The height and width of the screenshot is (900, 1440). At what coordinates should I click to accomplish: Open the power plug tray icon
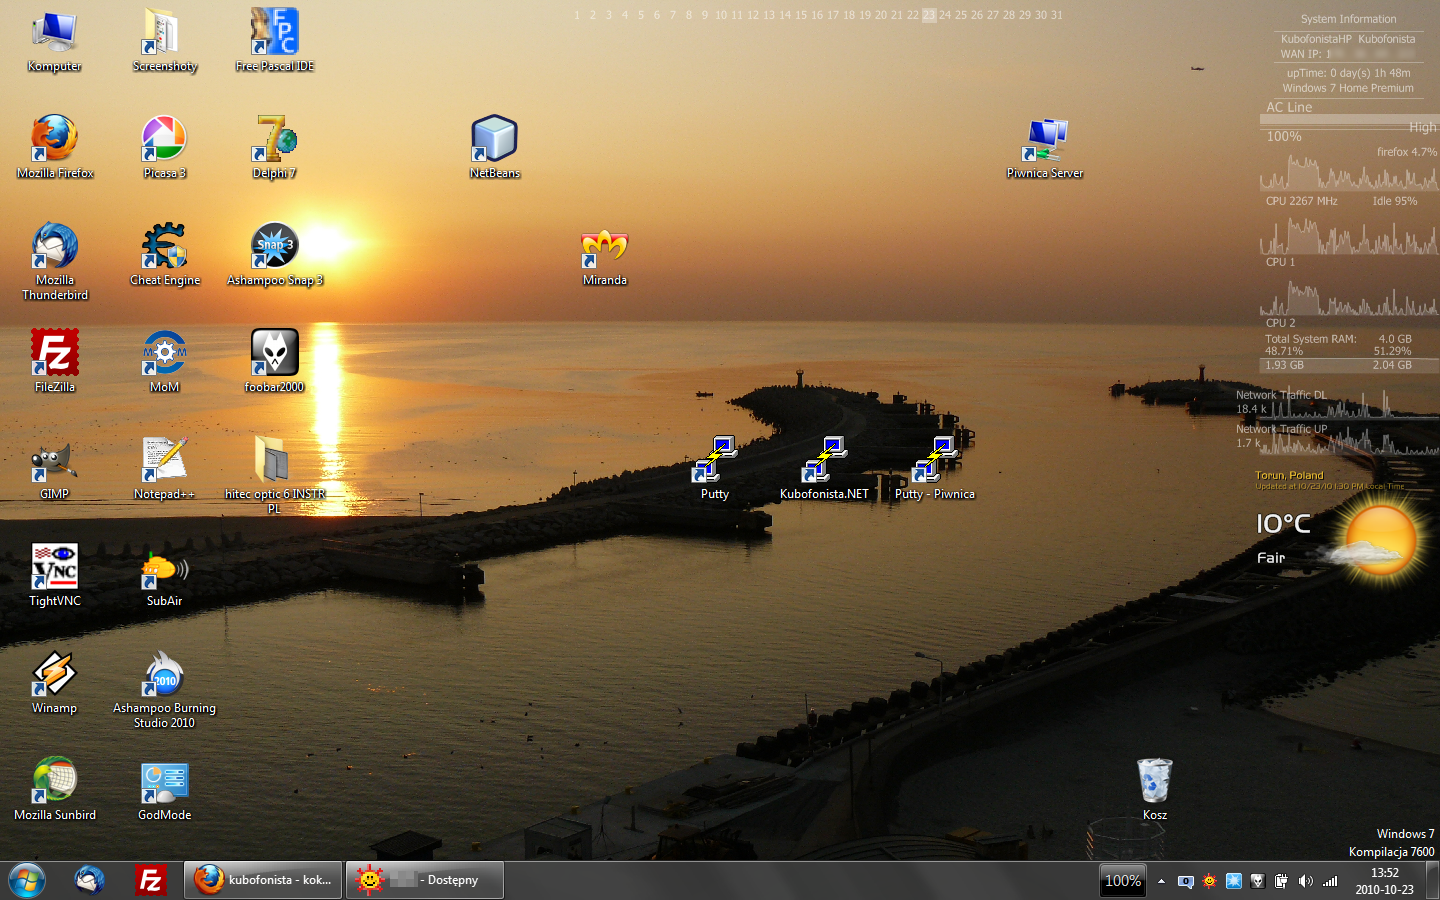(1281, 881)
